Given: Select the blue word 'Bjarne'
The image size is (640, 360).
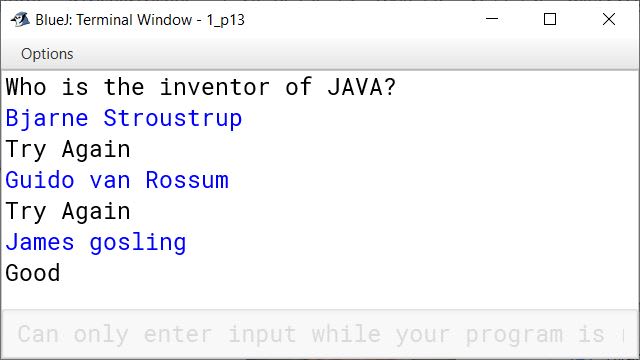Looking at the screenshot, I should pos(47,118).
